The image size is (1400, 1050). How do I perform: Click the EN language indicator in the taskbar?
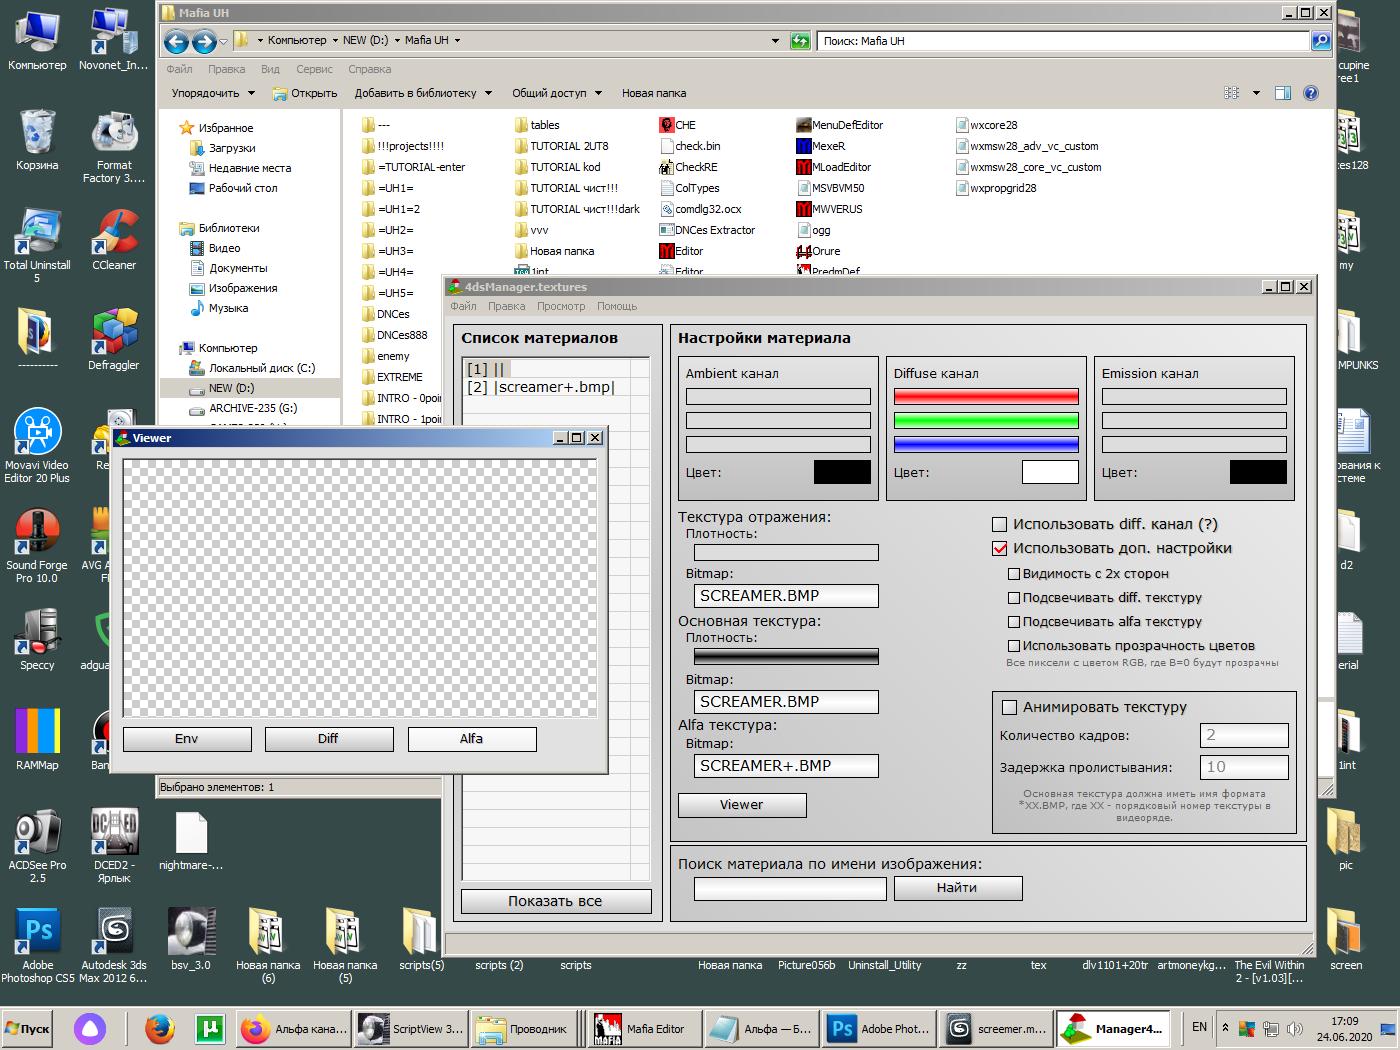pyautogui.click(x=1200, y=1027)
